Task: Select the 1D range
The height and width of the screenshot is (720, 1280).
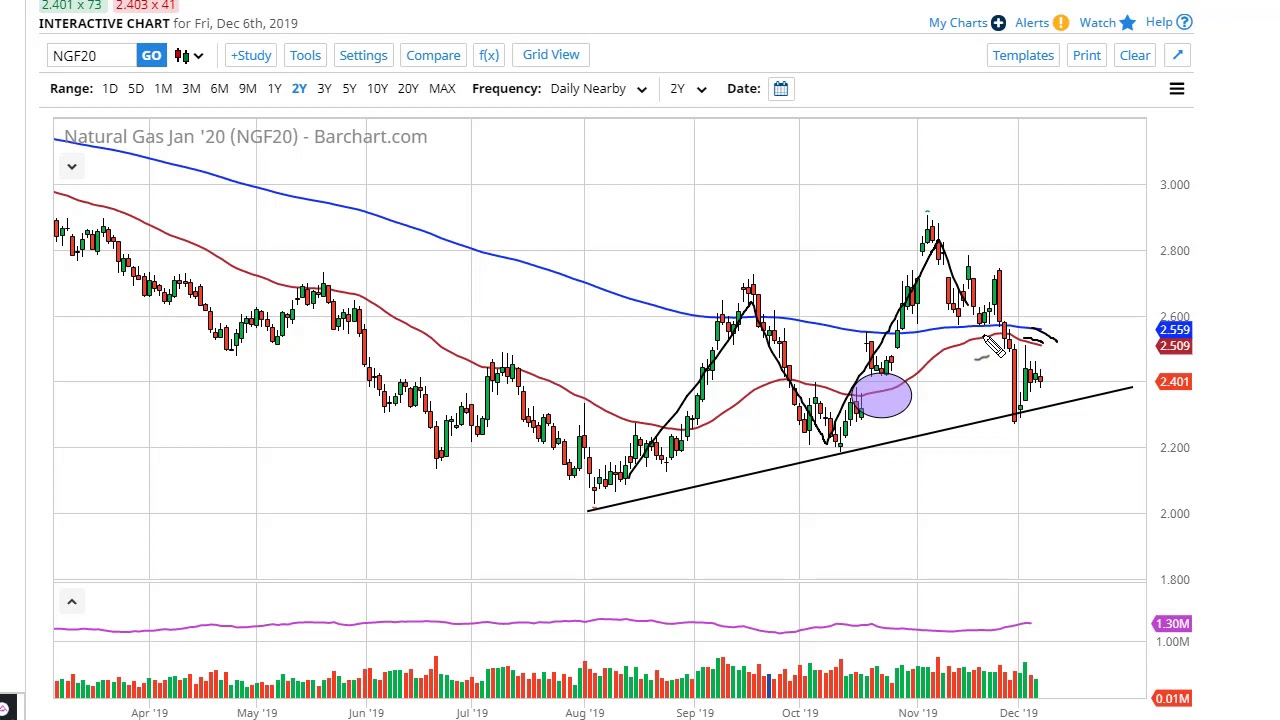Action: [x=110, y=89]
